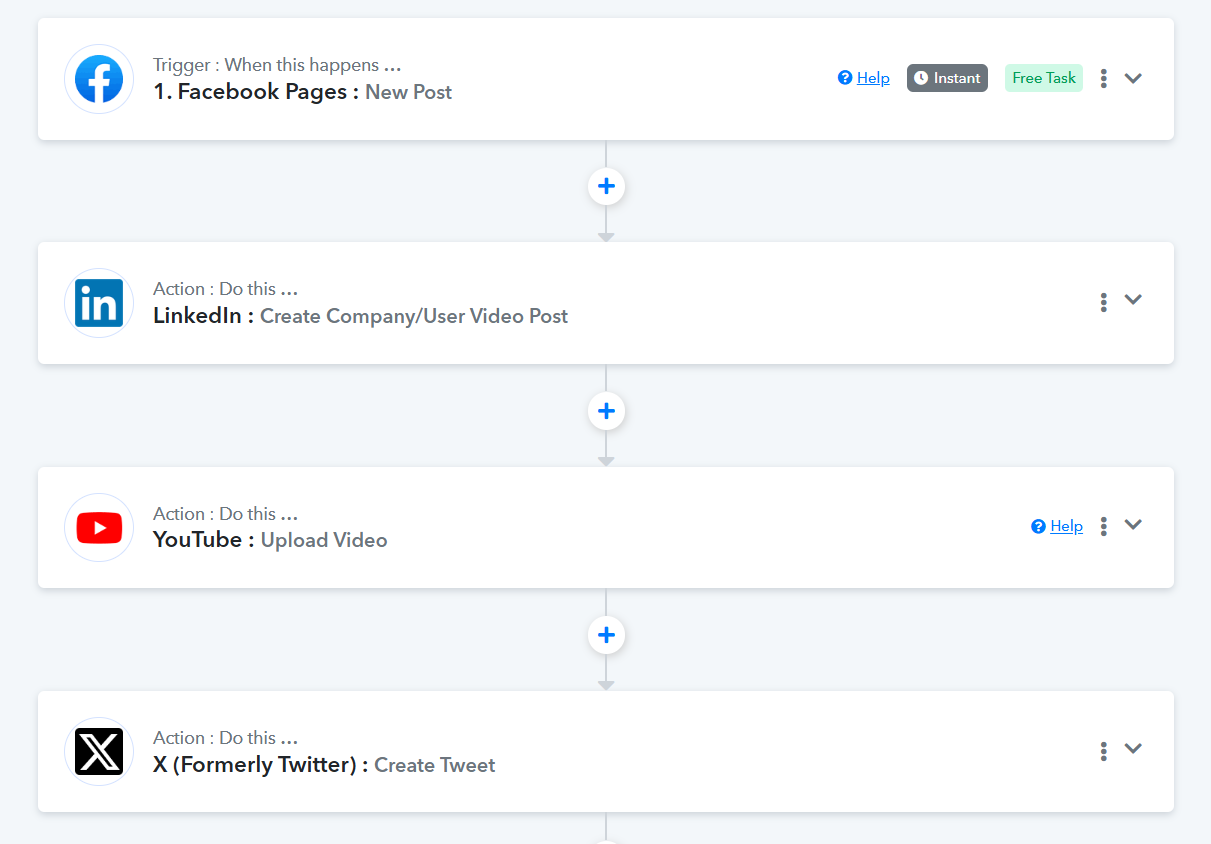
Task: Open three-dot menu for YouTube step
Action: pyautogui.click(x=1103, y=526)
